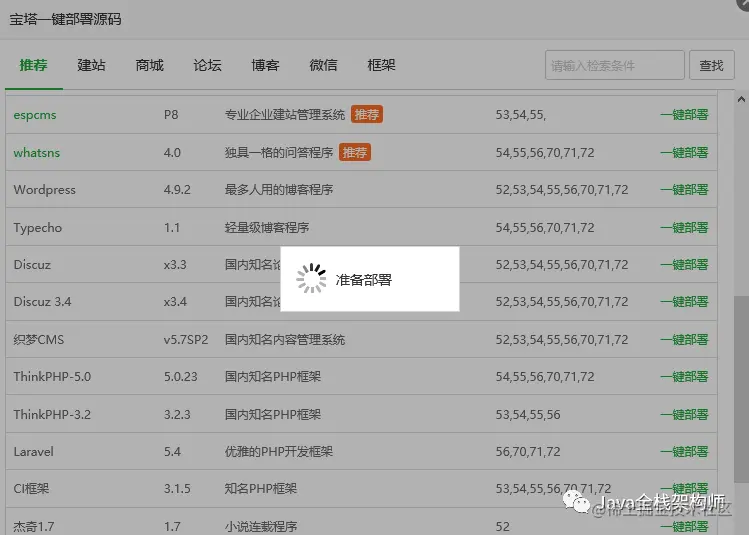
Task: Click the 推荐 badge in whatsns row
Action: click(355, 152)
